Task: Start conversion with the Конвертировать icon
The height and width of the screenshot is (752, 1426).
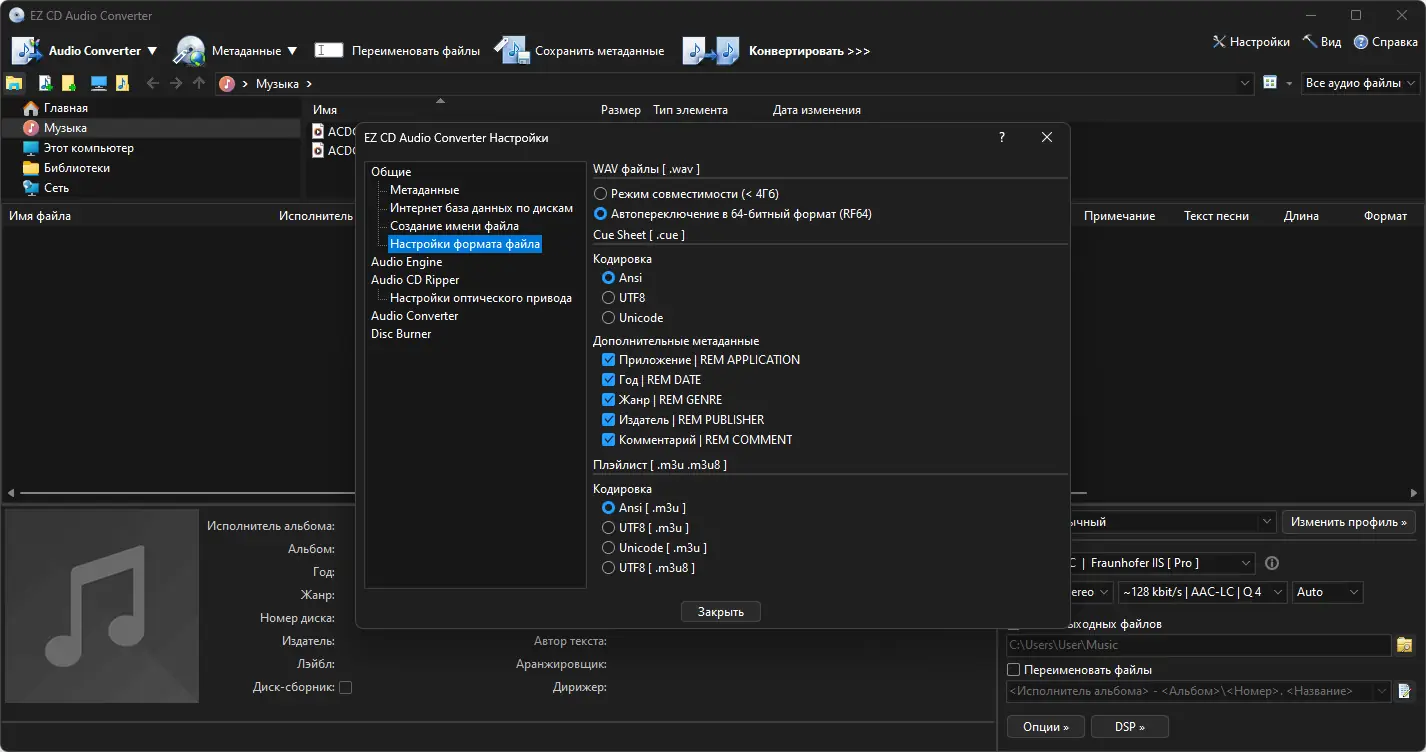Action: (711, 50)
